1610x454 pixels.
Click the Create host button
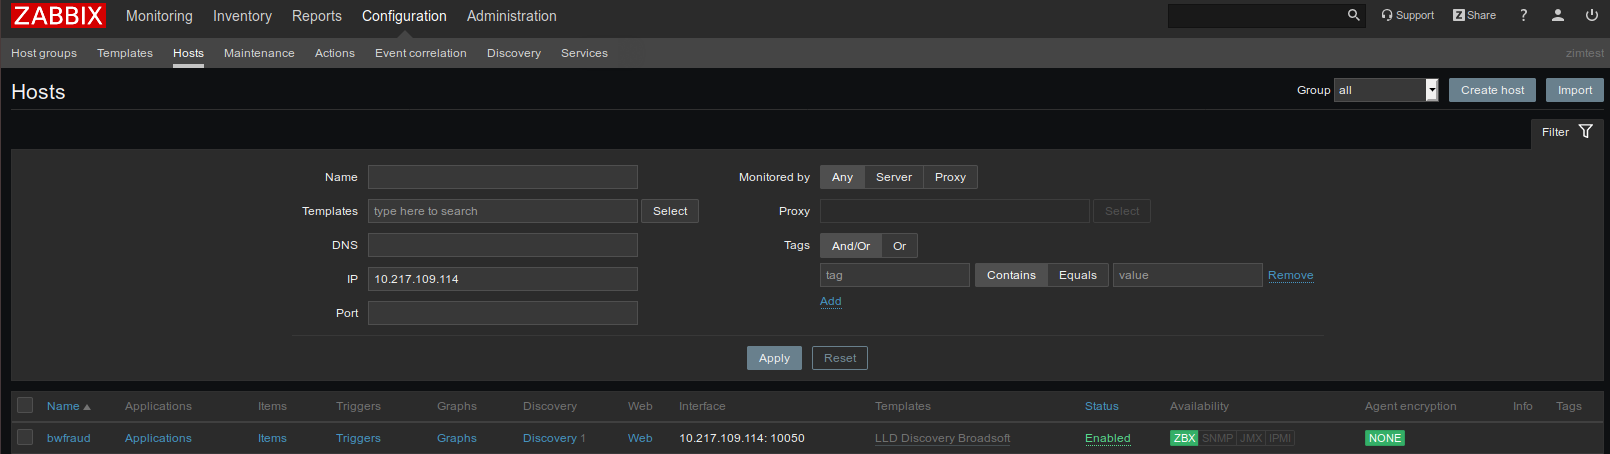[x=1492, y=90]
